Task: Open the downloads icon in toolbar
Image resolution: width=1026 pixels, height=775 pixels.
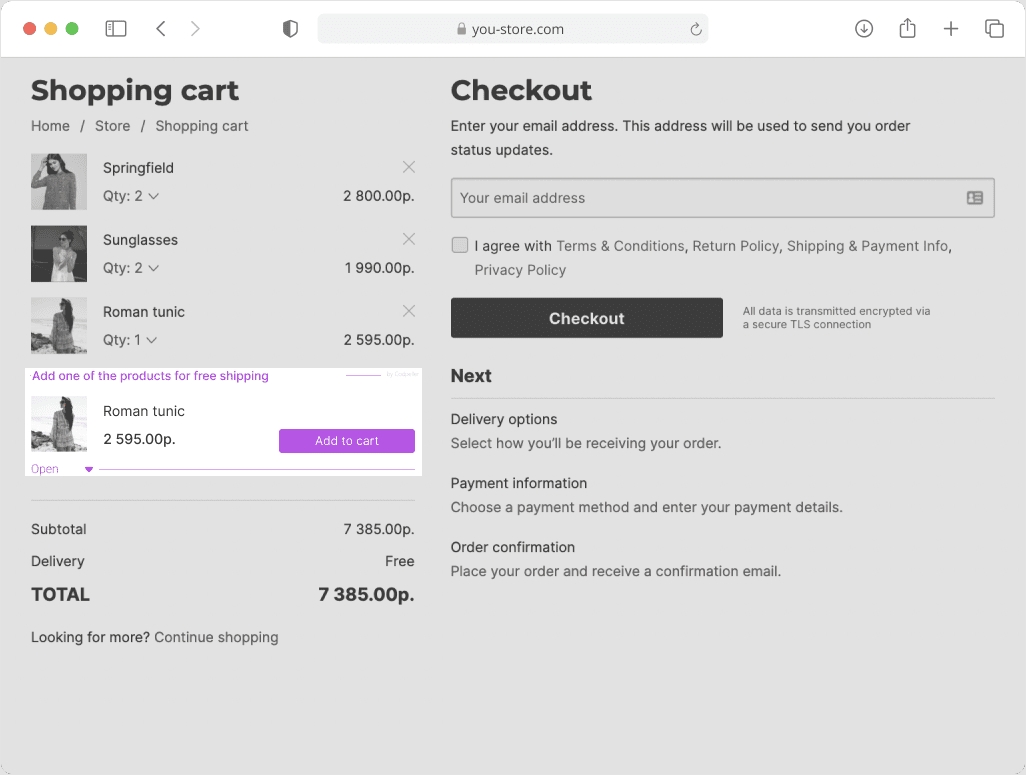Action: tap(864, 29)
